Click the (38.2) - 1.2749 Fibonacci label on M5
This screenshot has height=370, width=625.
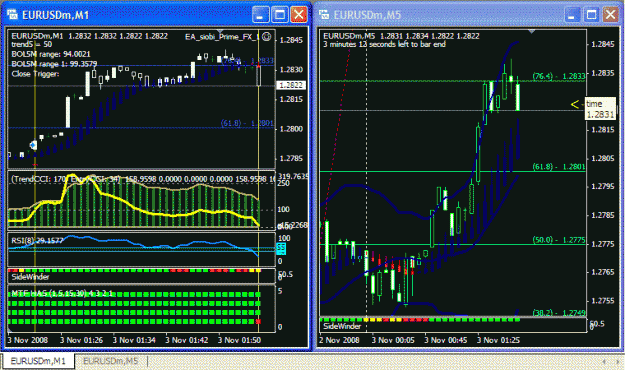pyautogui.click(x=559, y=313)
